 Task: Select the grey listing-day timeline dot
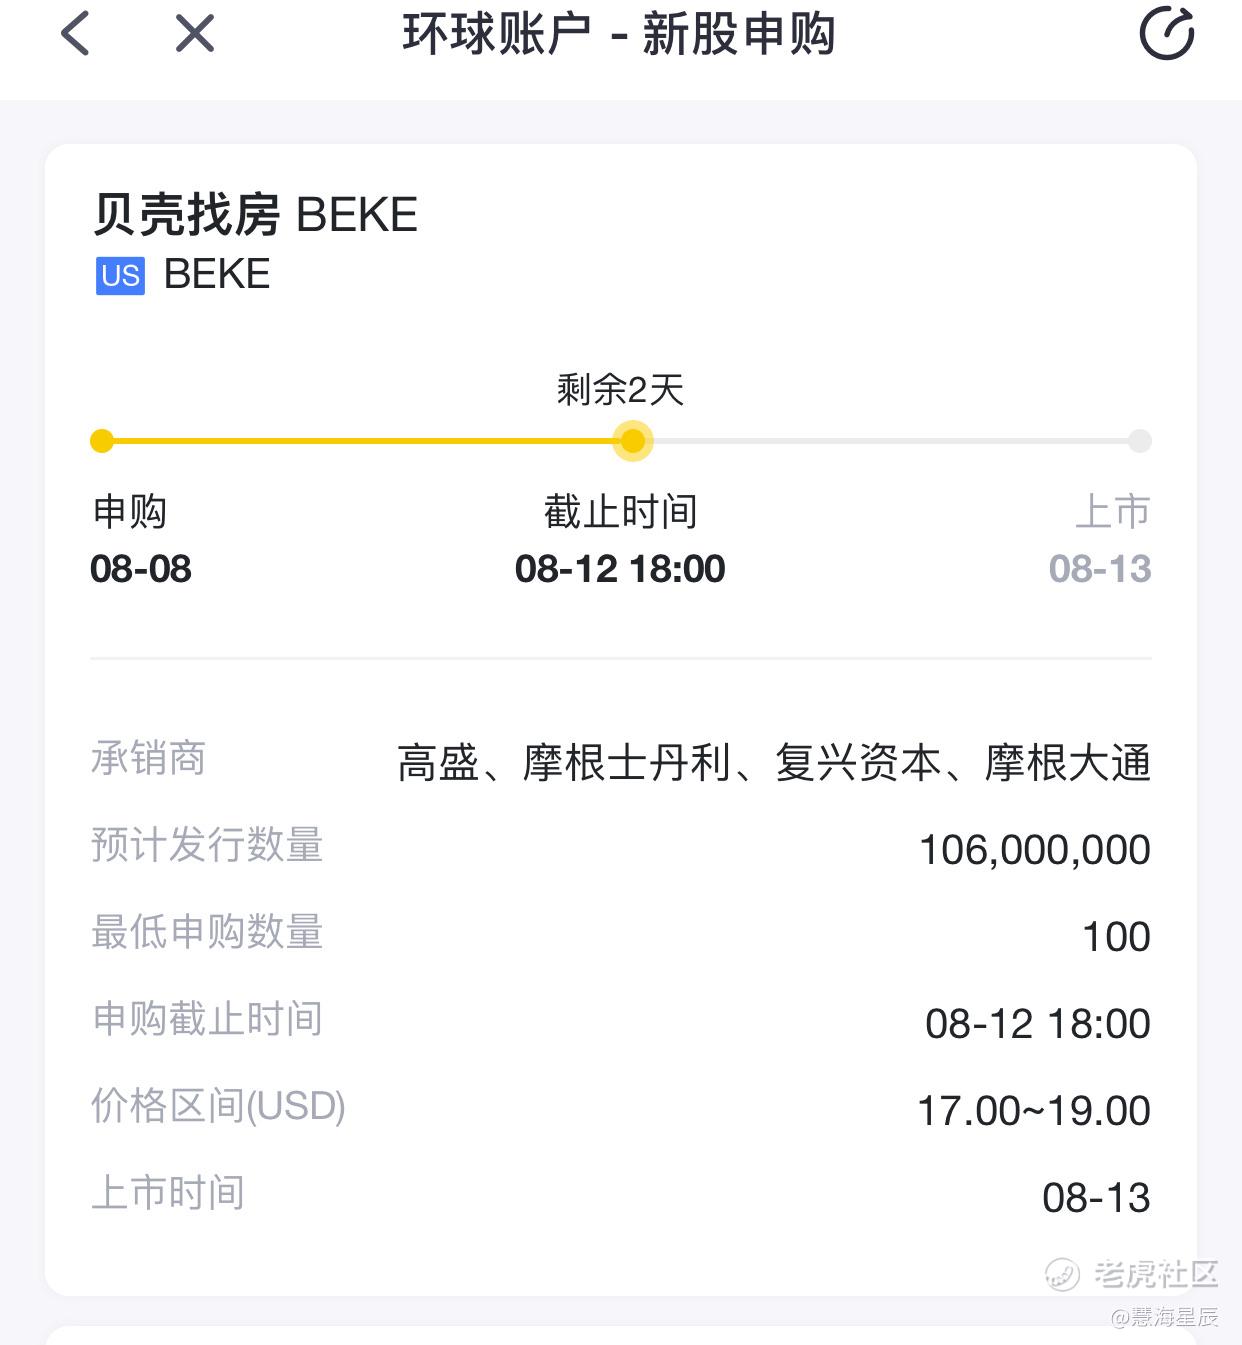(x=1140, y=441)
